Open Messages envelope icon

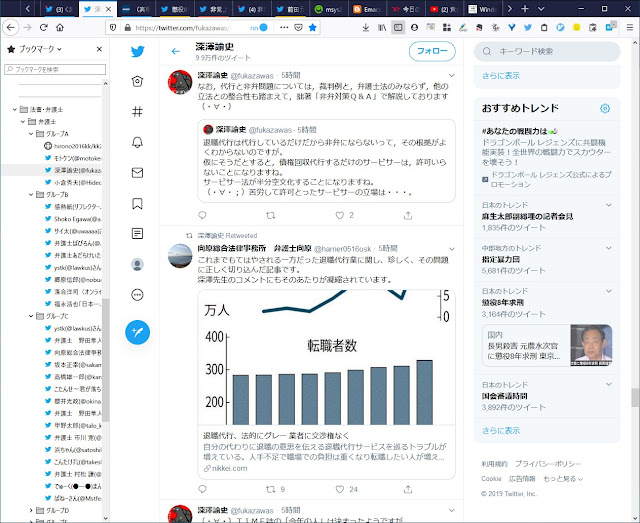138,173
